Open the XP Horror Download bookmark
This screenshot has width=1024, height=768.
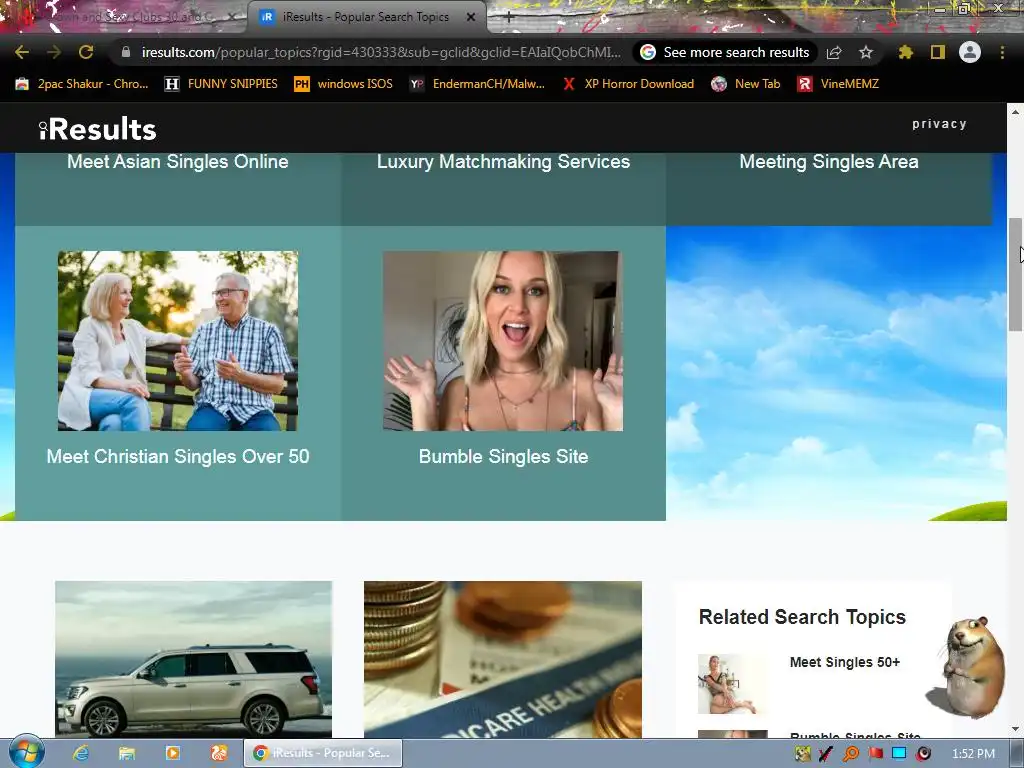pyautogui.click(x=628, y=84)
